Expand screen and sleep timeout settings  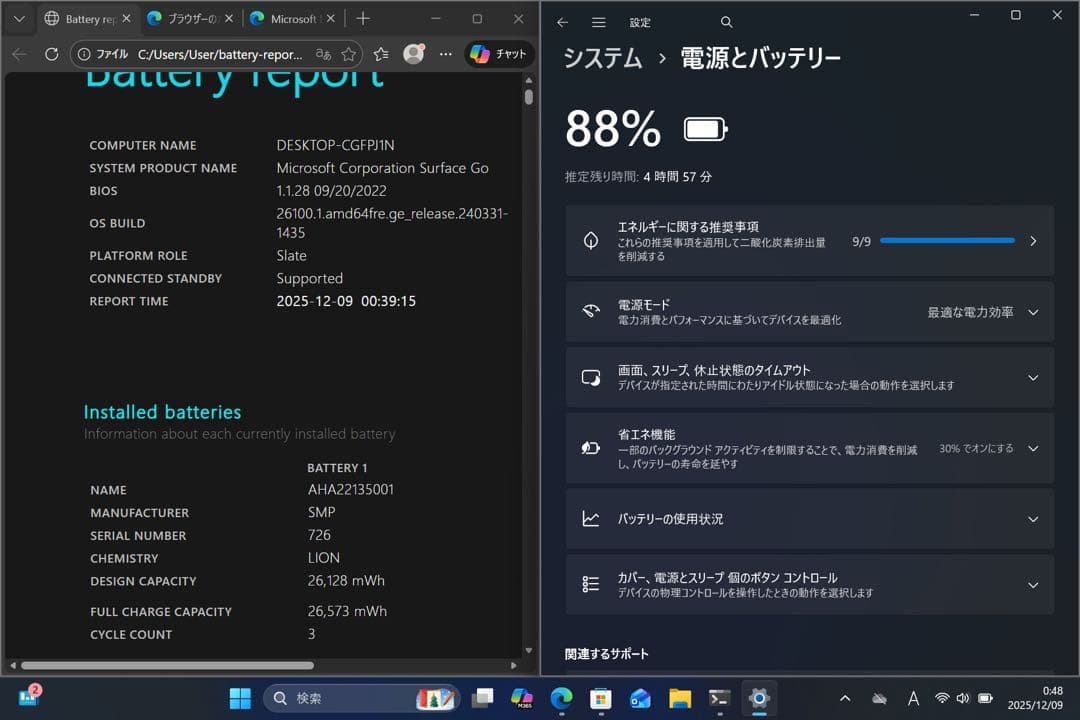tap(1033, 377)
